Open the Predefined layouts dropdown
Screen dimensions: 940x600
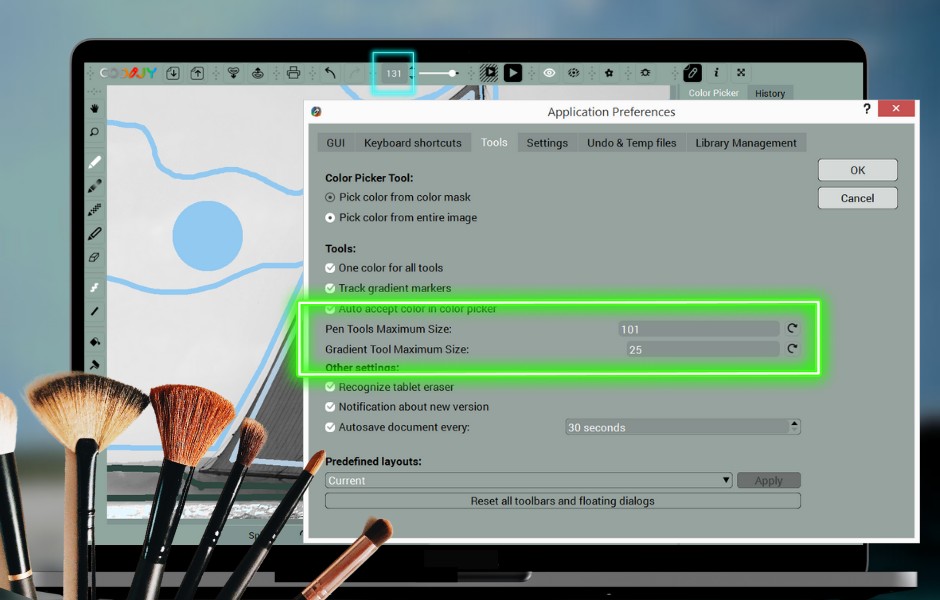coord(725,480)
